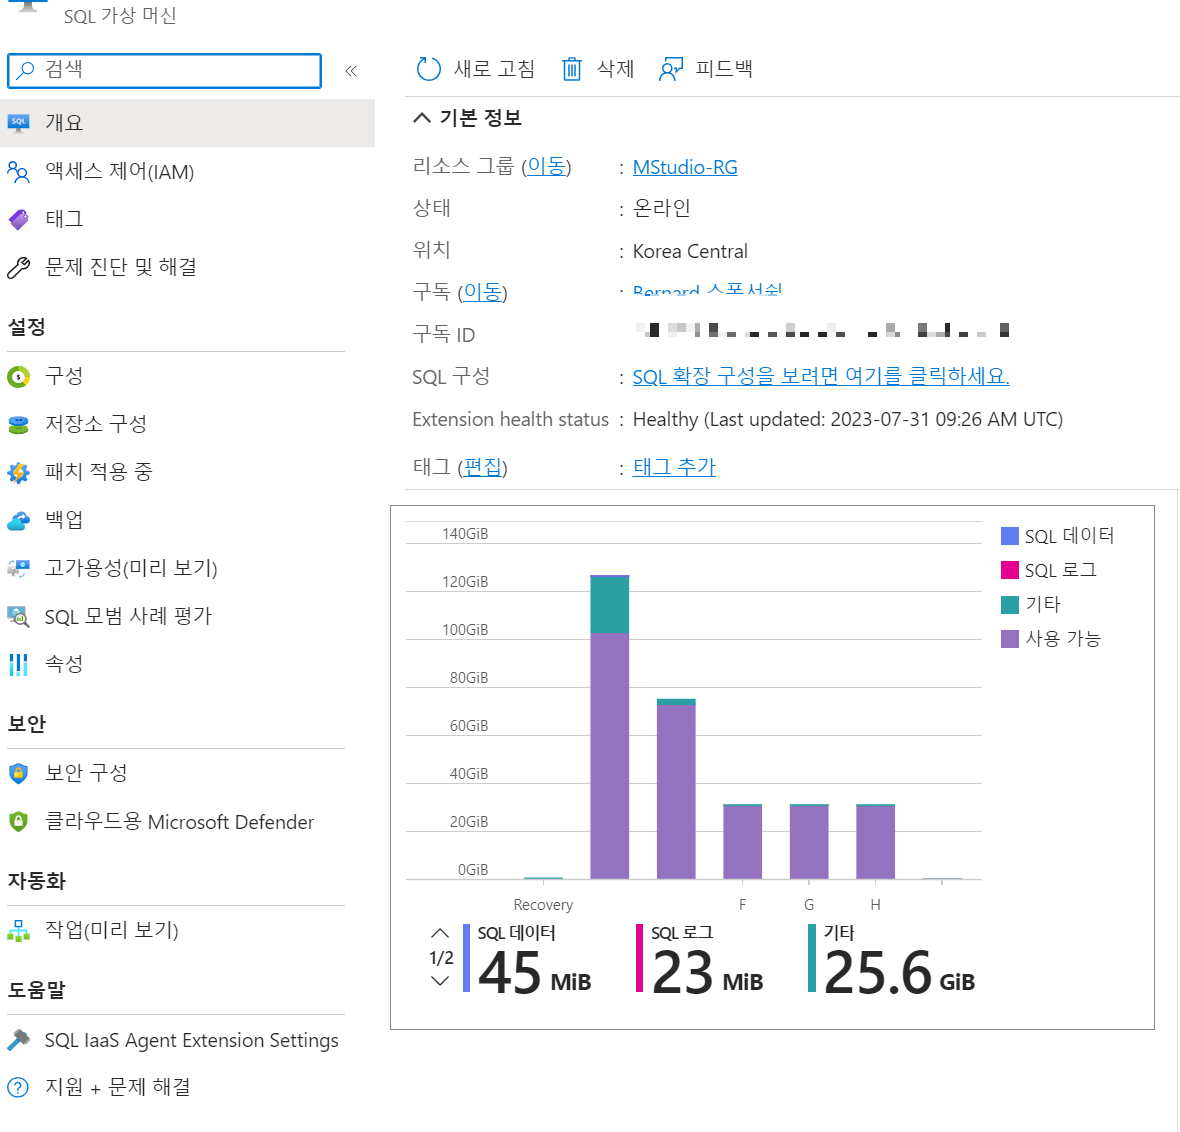Collapse the sidebar with double chevron
This screenshot has height=1132, width=1180.
(x=351, y=71)
